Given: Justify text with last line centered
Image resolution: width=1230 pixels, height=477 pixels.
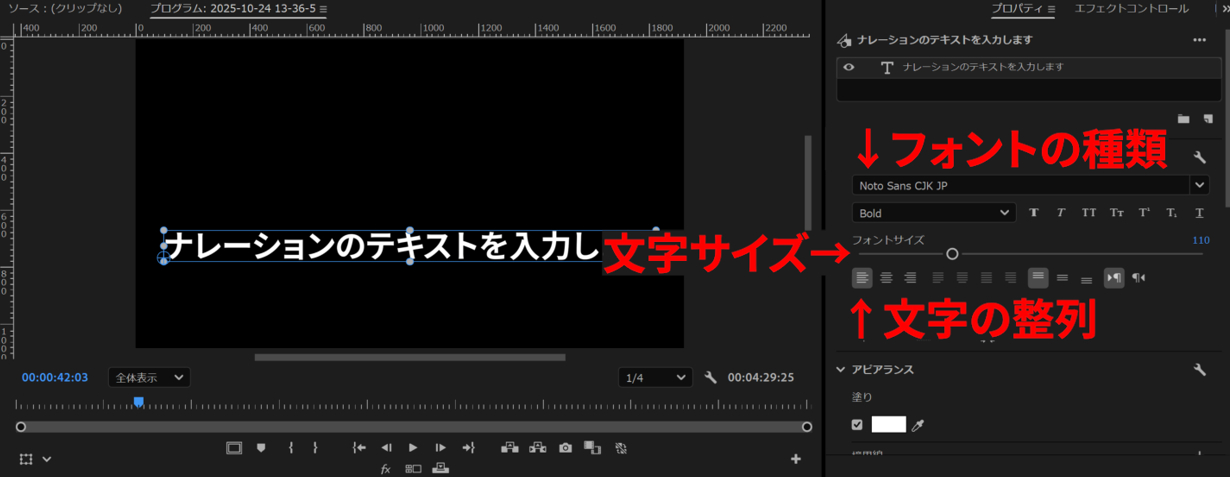Looking at the screenshot, I should (962, 278).
